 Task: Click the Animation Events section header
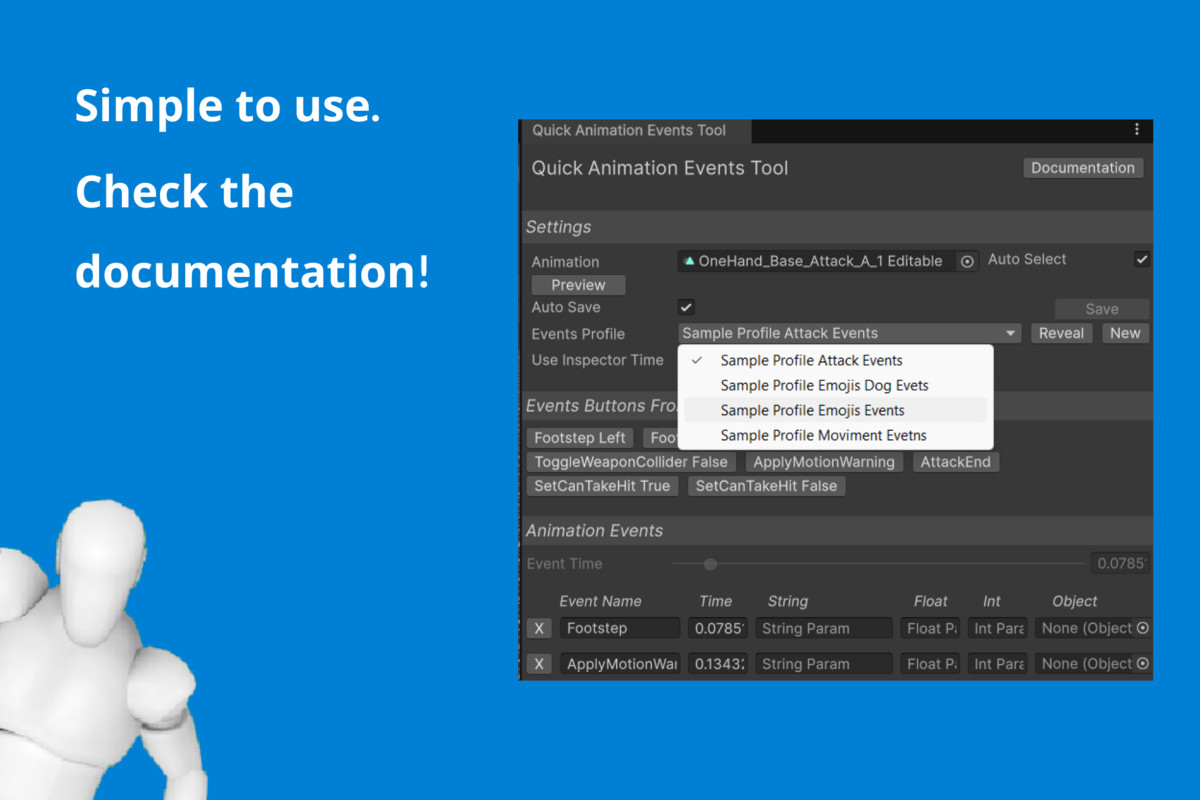click(x=837, y=531)
